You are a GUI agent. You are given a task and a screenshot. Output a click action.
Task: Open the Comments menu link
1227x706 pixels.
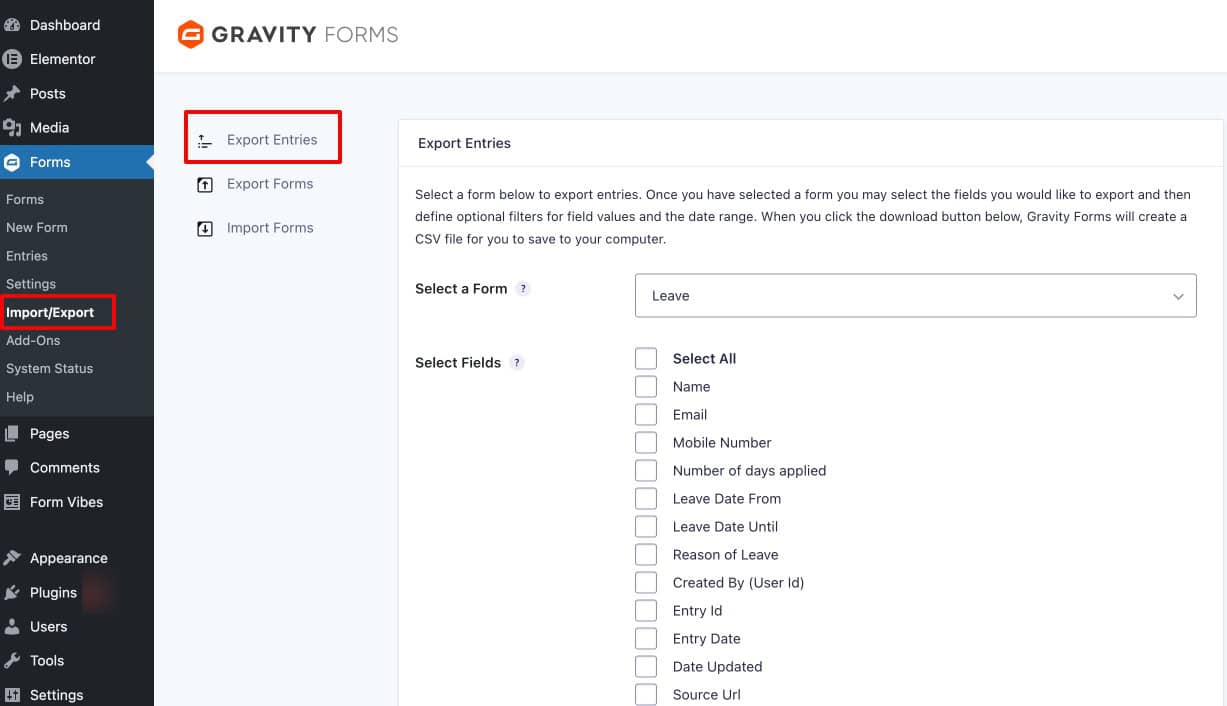point(65,467)
